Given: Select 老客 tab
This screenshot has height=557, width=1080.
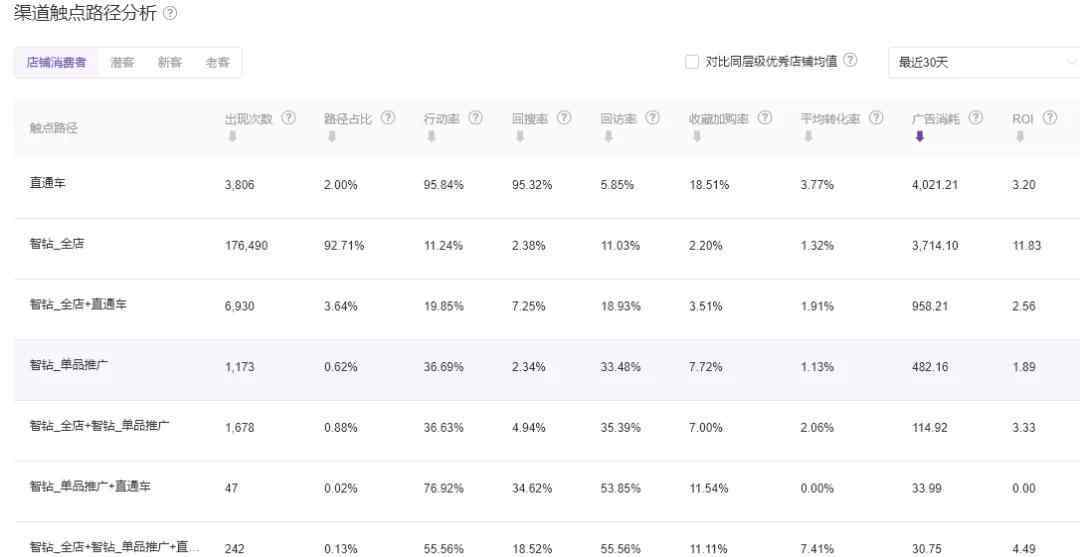Looking at the screenshot, I should click(217, 62).
